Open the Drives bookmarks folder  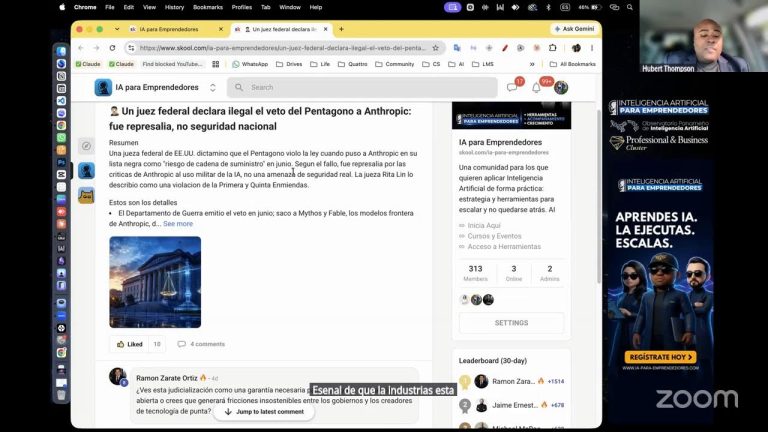tap(289, 64)
